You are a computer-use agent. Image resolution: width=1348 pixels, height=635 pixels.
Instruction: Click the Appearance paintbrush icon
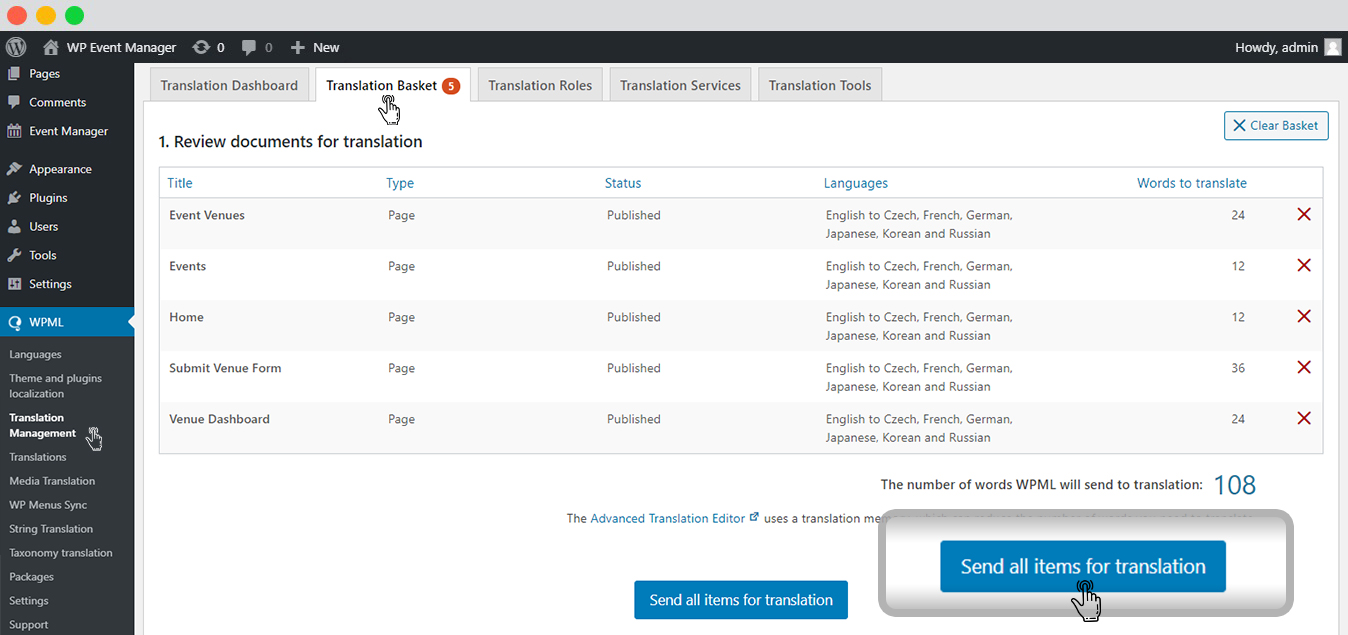pyautogui.click(x=14, y=169)
